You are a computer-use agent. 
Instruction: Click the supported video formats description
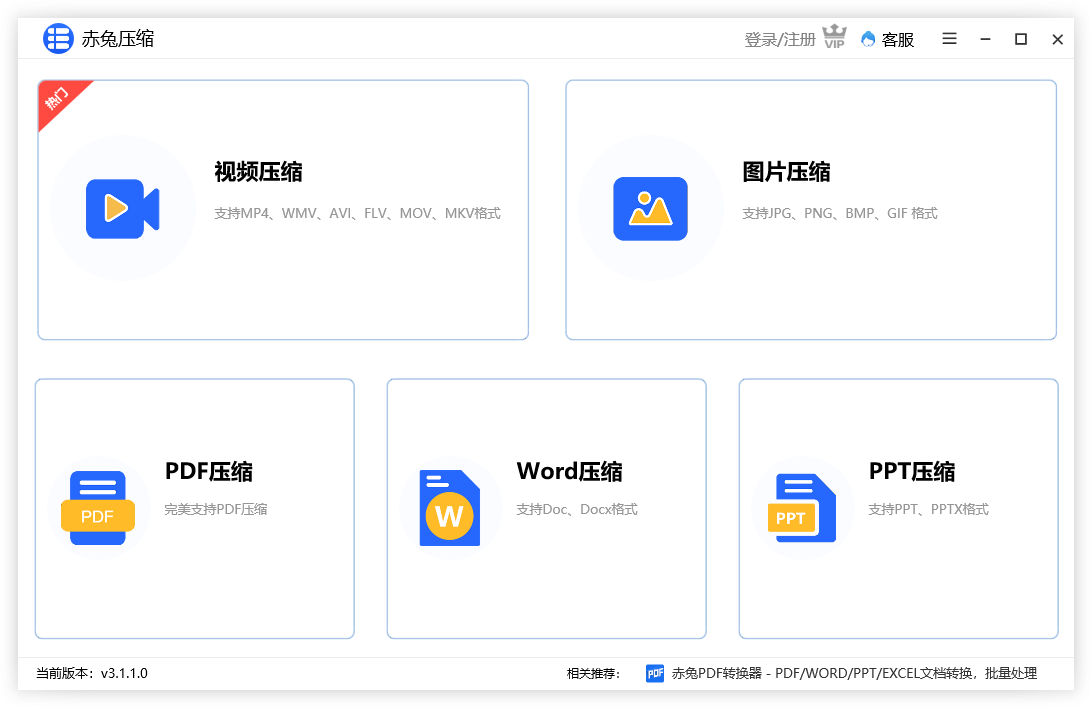coord(357,213)
